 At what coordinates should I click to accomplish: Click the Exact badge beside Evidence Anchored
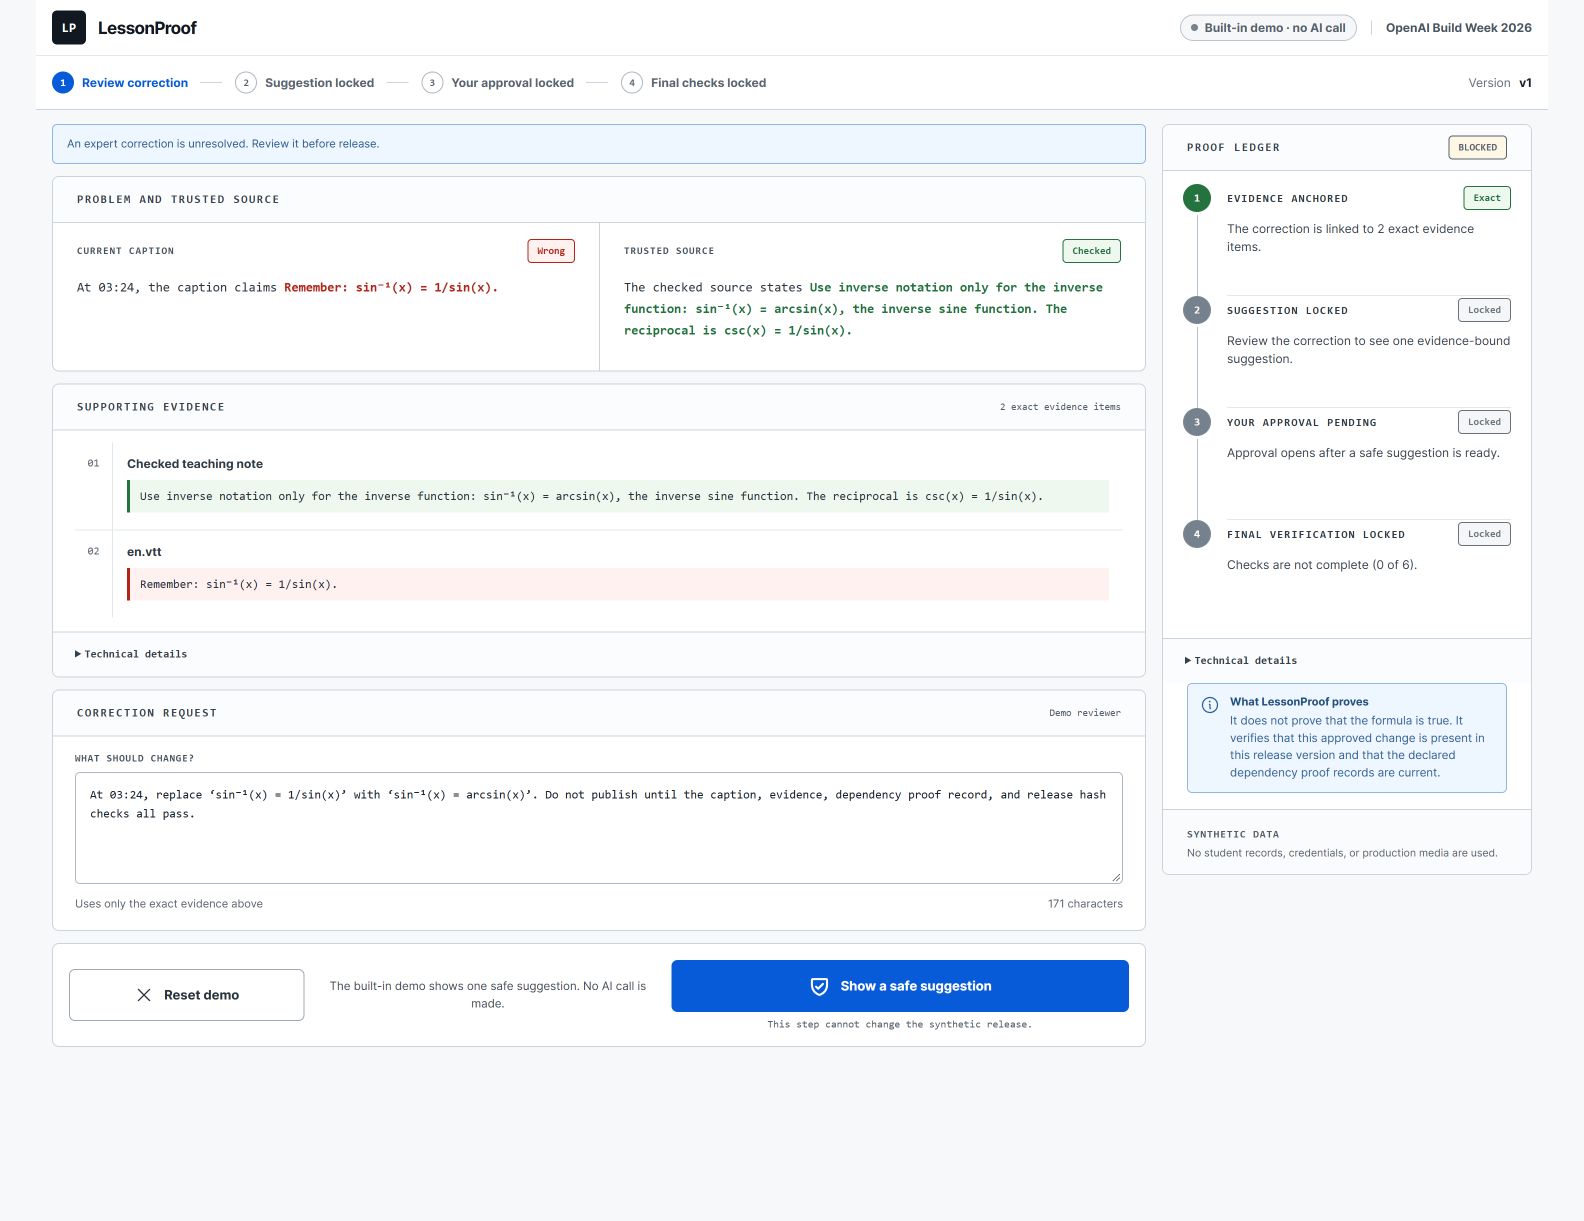pos(1486,198)
